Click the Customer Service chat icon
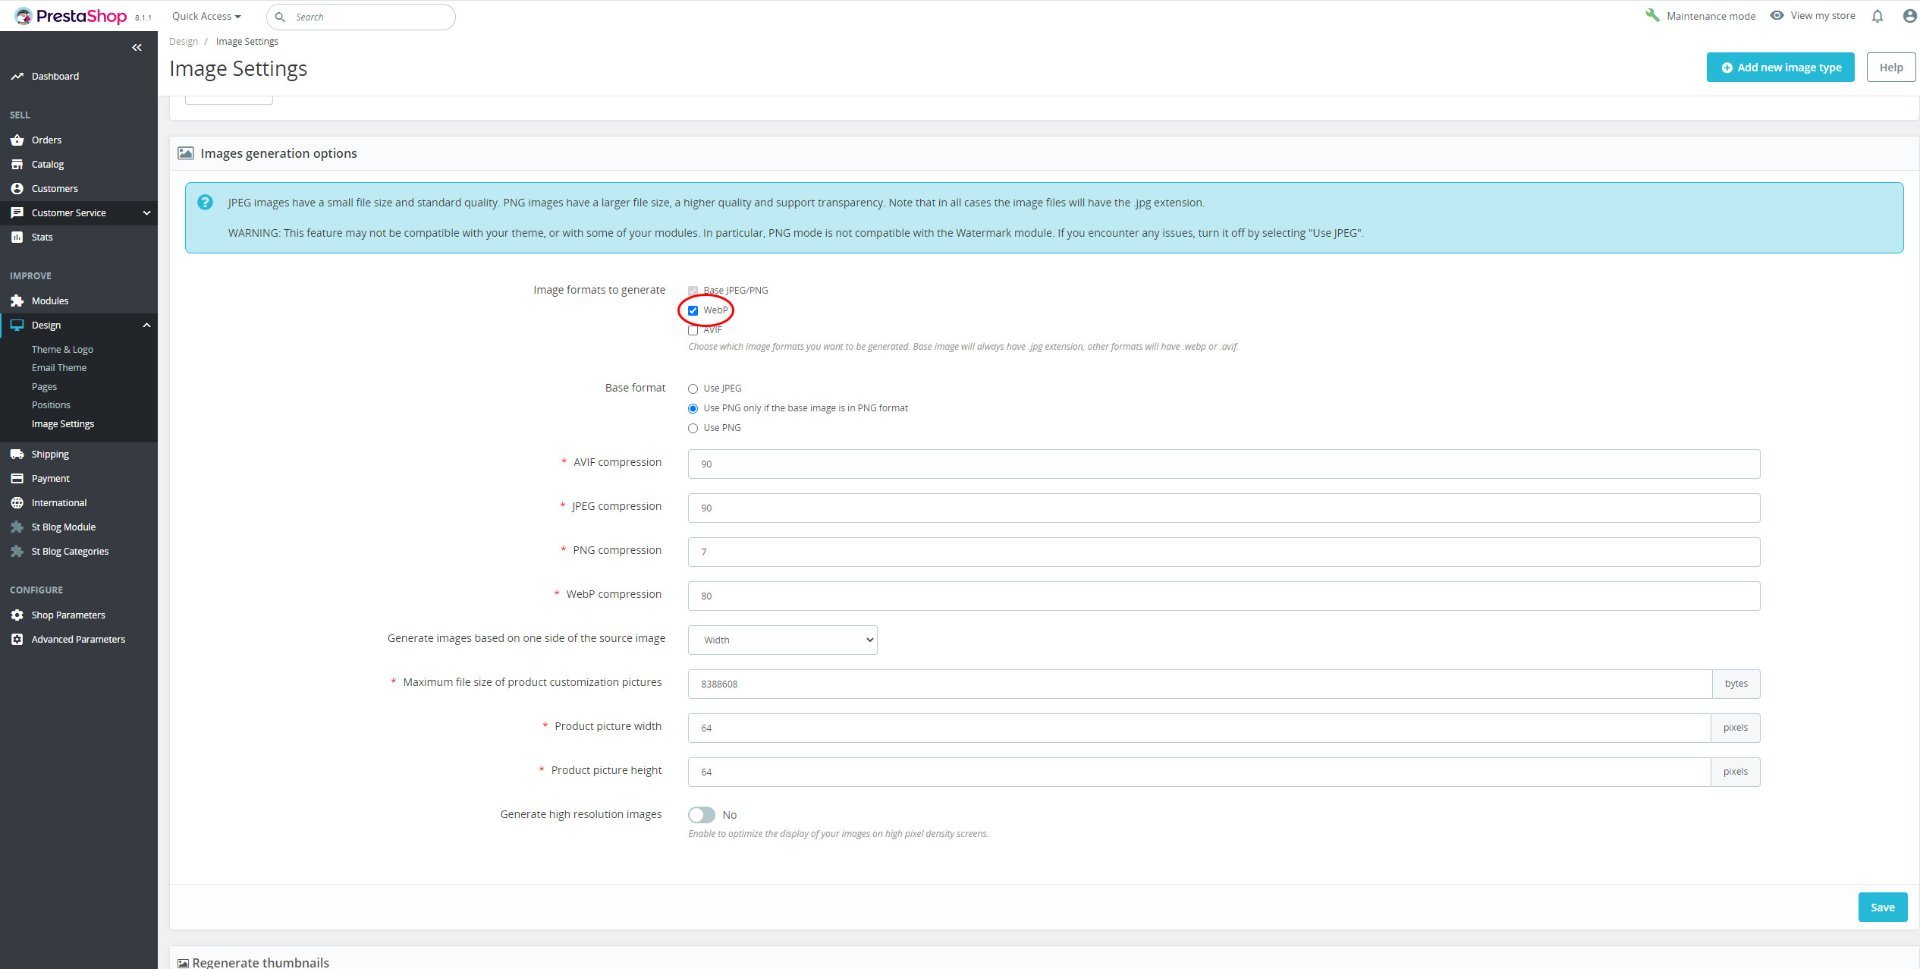The image size is (1920, 969). pos(17,212)
